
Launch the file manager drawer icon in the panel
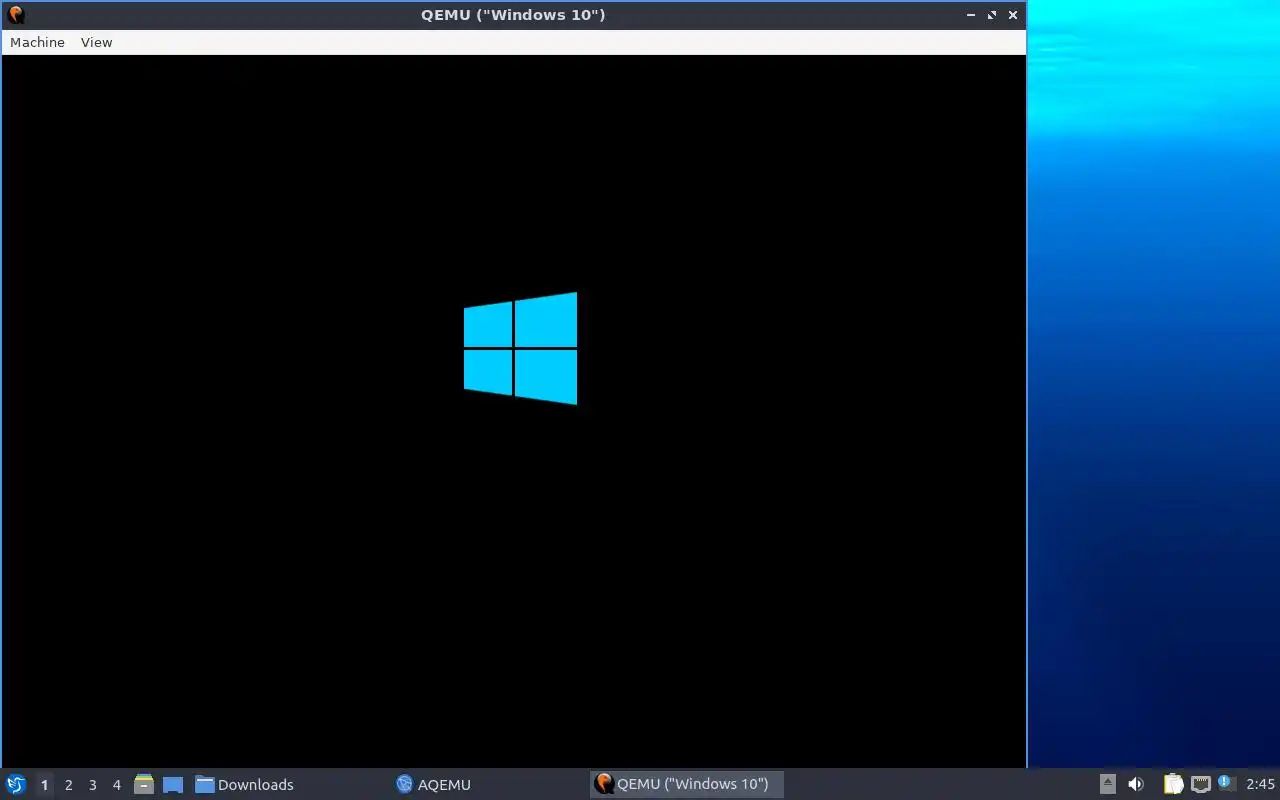click(x=144, y=784)
